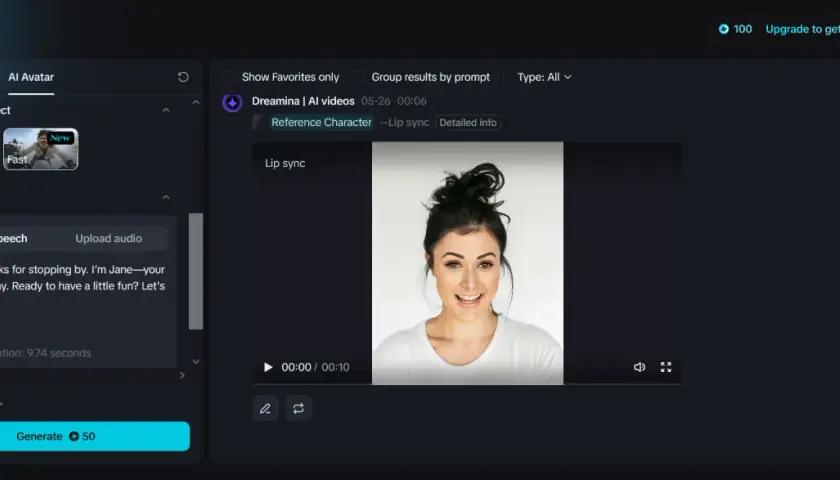
Task: Select the AI Avatar tab
Action: tap(31, 77)
